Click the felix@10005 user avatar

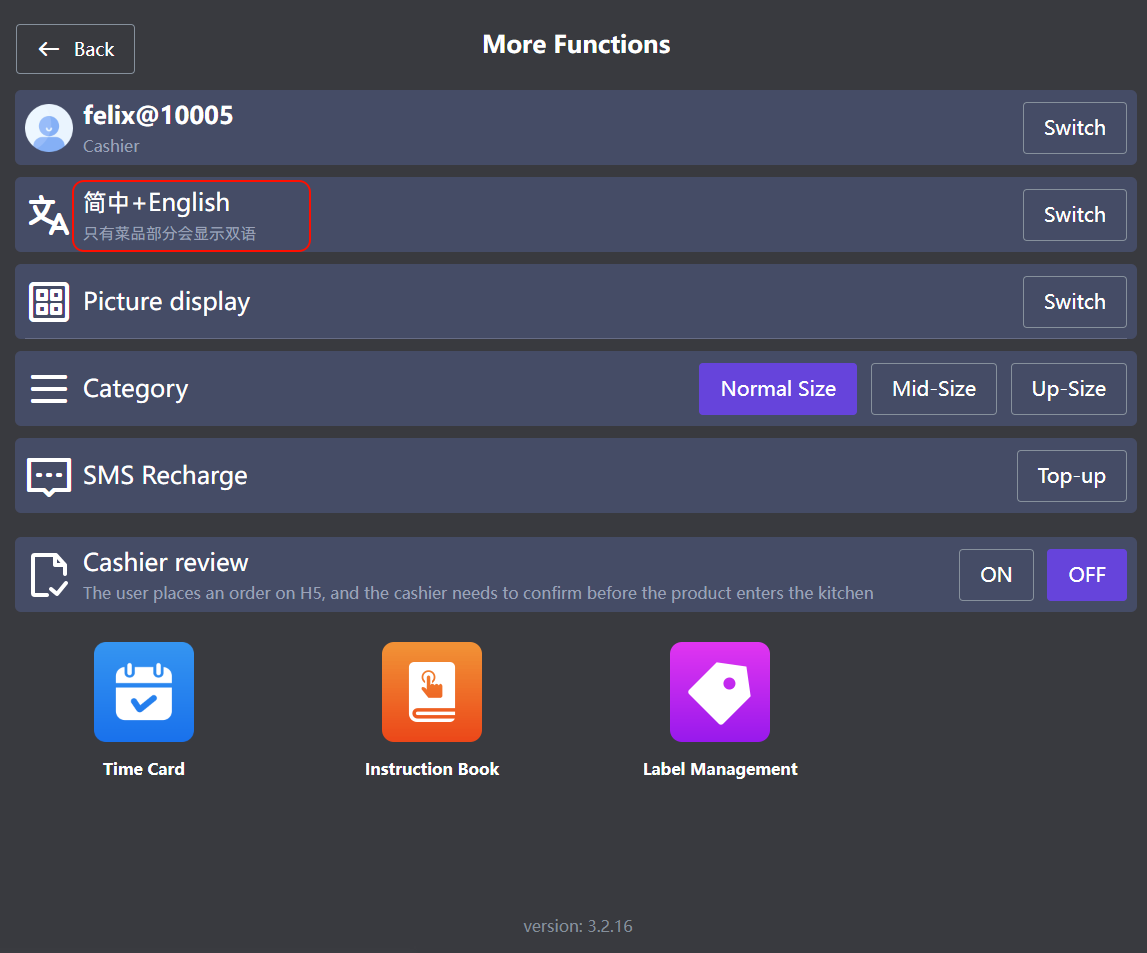coord(49,128)
